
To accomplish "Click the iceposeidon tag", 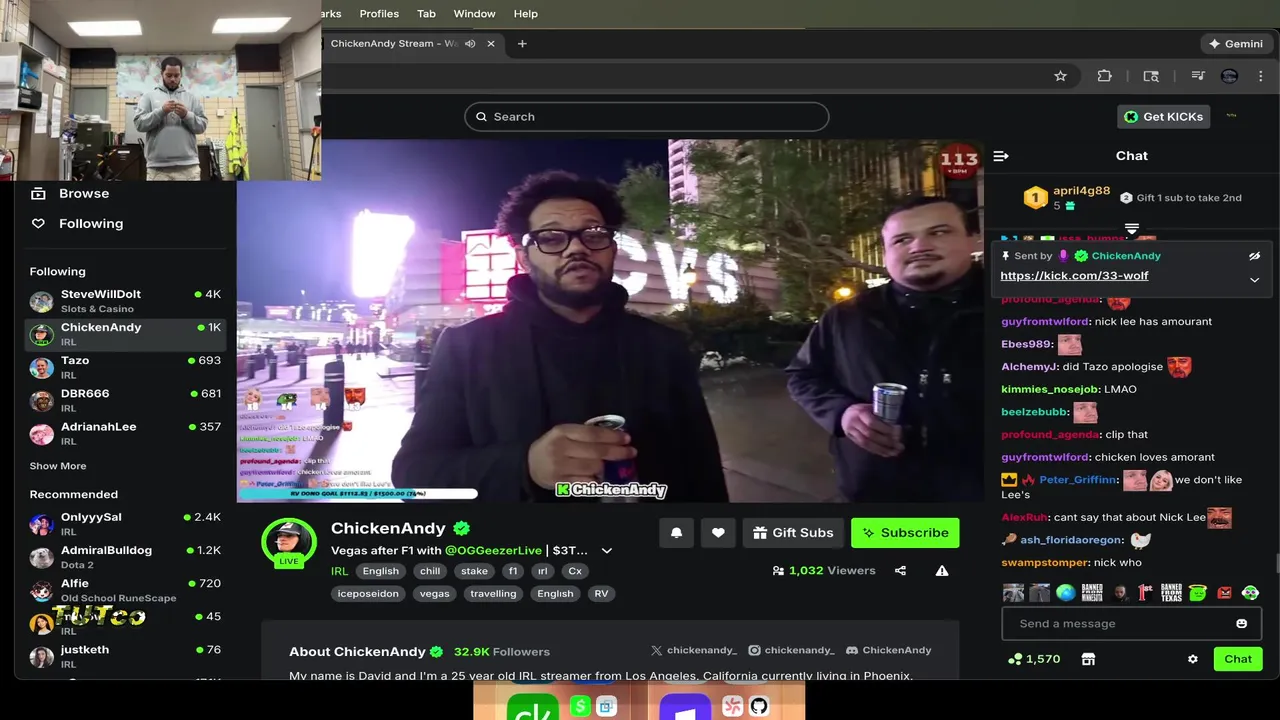I will tap(368, 593).
